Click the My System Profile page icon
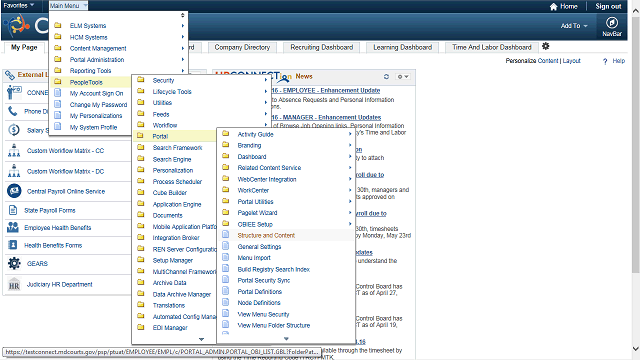The image size is (640, 360). (58, 127)
